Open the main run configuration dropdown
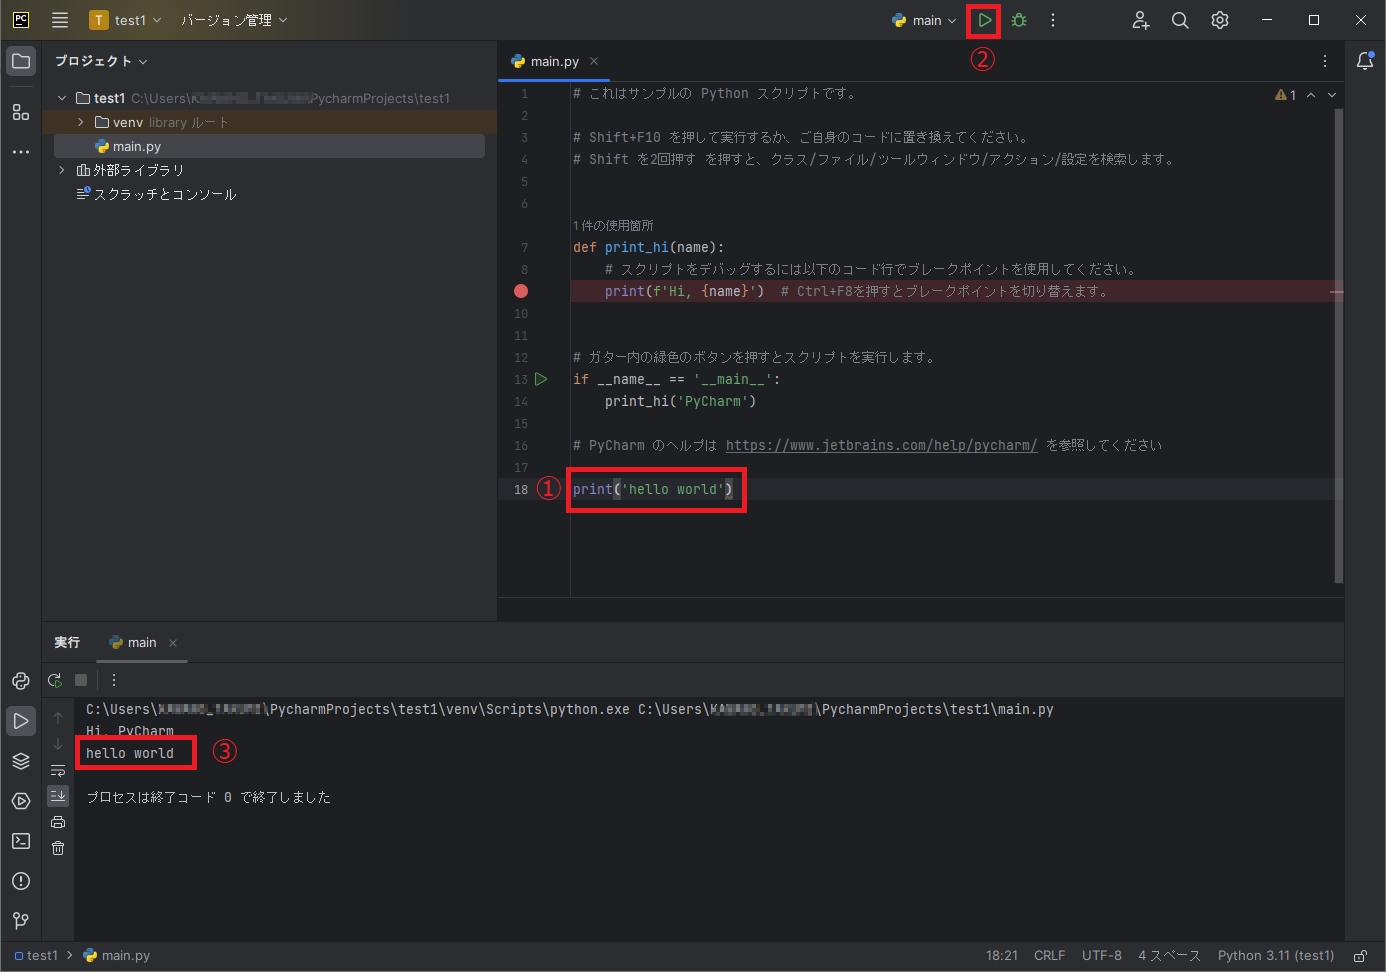Image resolution: width=1387 pixels, height=973 pixels. point(925,20)
